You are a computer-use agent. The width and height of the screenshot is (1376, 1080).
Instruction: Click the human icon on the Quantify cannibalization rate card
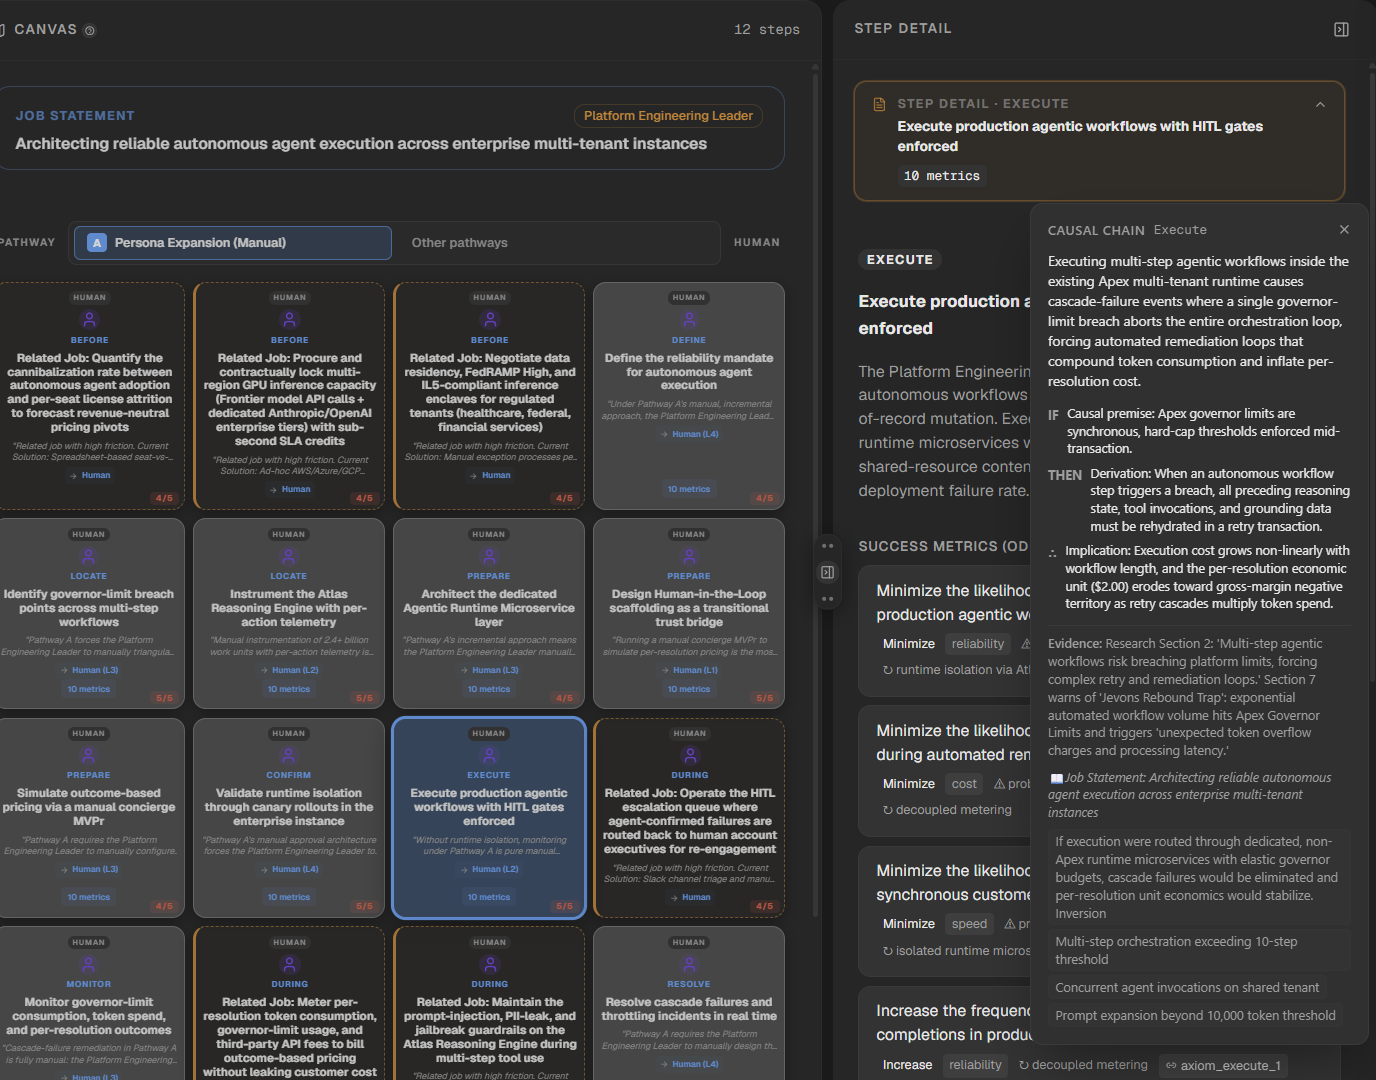coord(89,320)
